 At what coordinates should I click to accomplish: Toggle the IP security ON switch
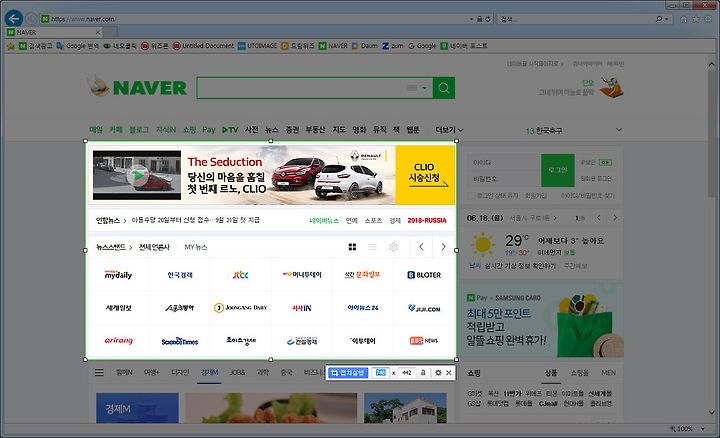(x=606, y=162)
